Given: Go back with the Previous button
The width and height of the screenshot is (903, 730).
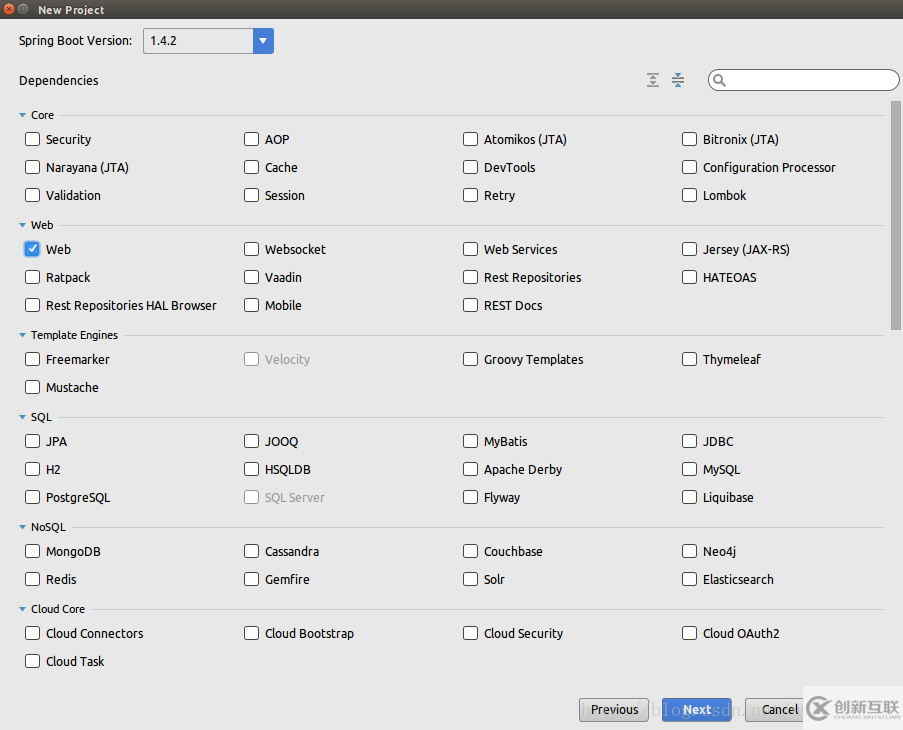Looking at the screenshot, I should point(614,710).
